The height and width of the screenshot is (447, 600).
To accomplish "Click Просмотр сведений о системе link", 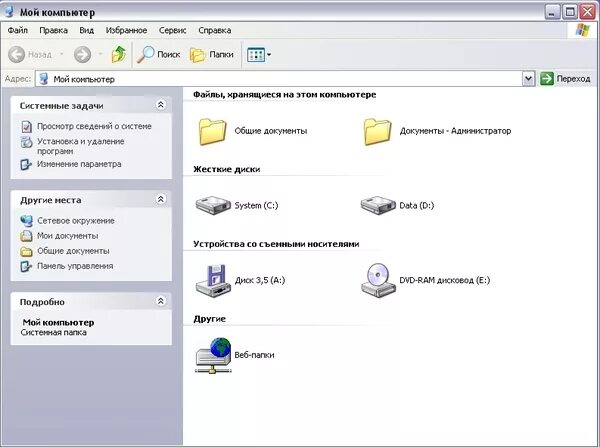I will coord(94,126).
